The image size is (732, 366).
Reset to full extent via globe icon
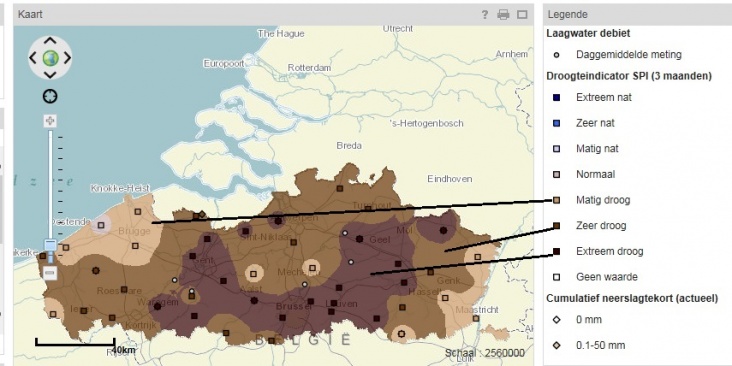(50, 58)
